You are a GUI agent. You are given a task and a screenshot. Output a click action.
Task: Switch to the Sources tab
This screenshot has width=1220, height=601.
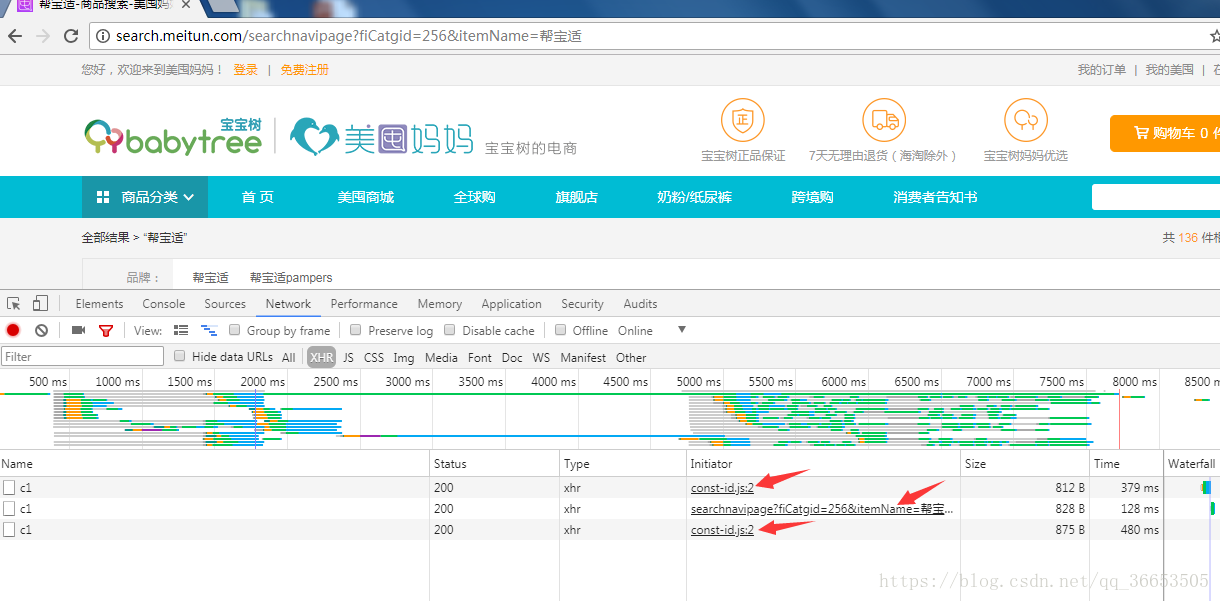click(225, 304)
